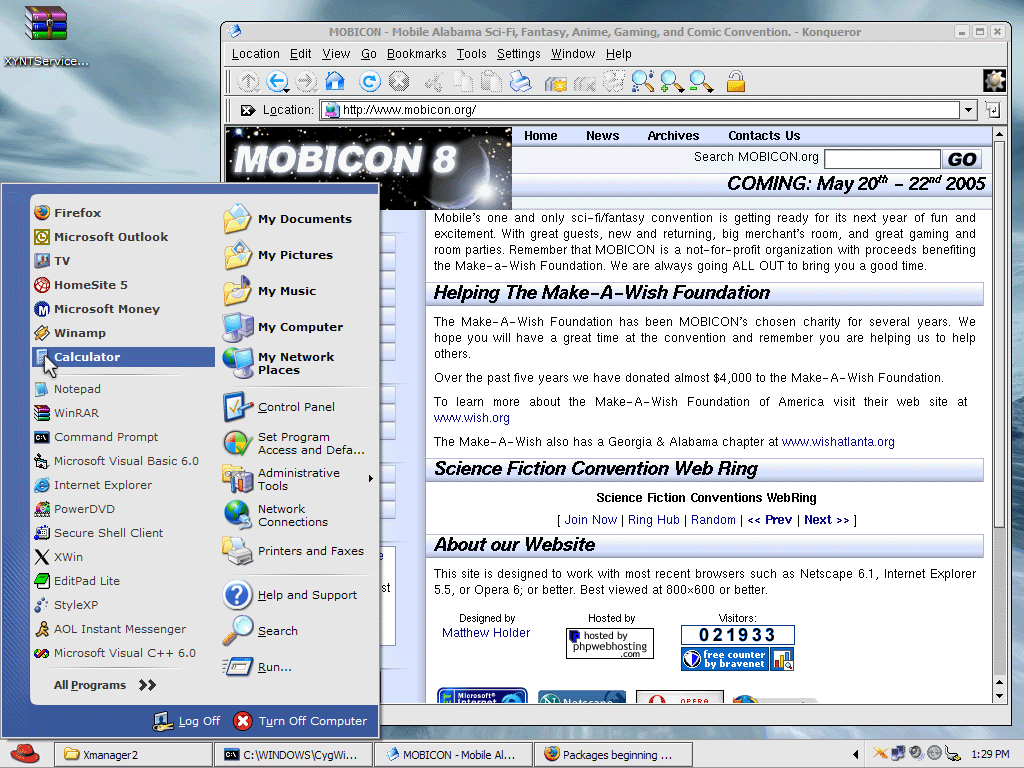Click the Join Now webring link
The height and width of the screenshot is (768, 1024).
coord(590,520)
